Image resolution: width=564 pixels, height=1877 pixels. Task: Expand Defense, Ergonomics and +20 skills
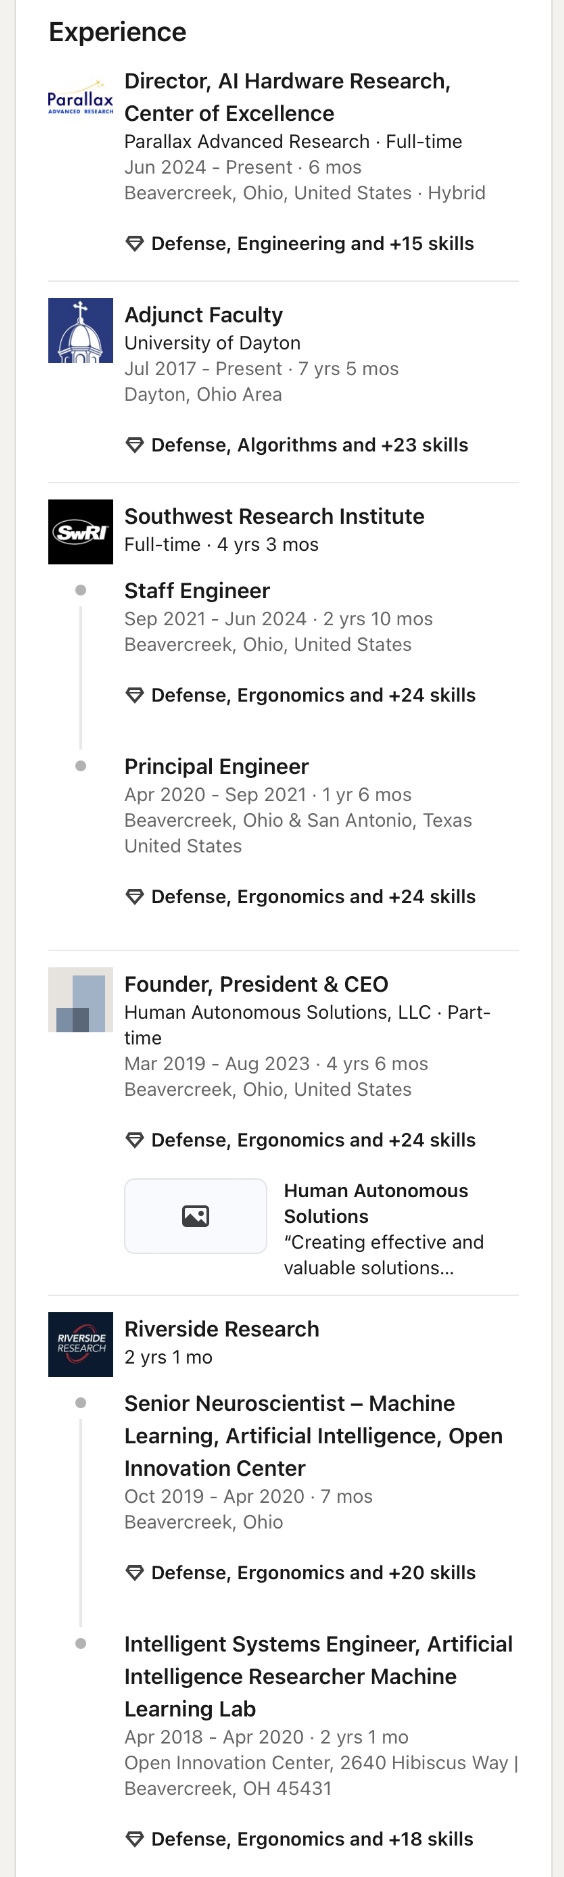300,1573
